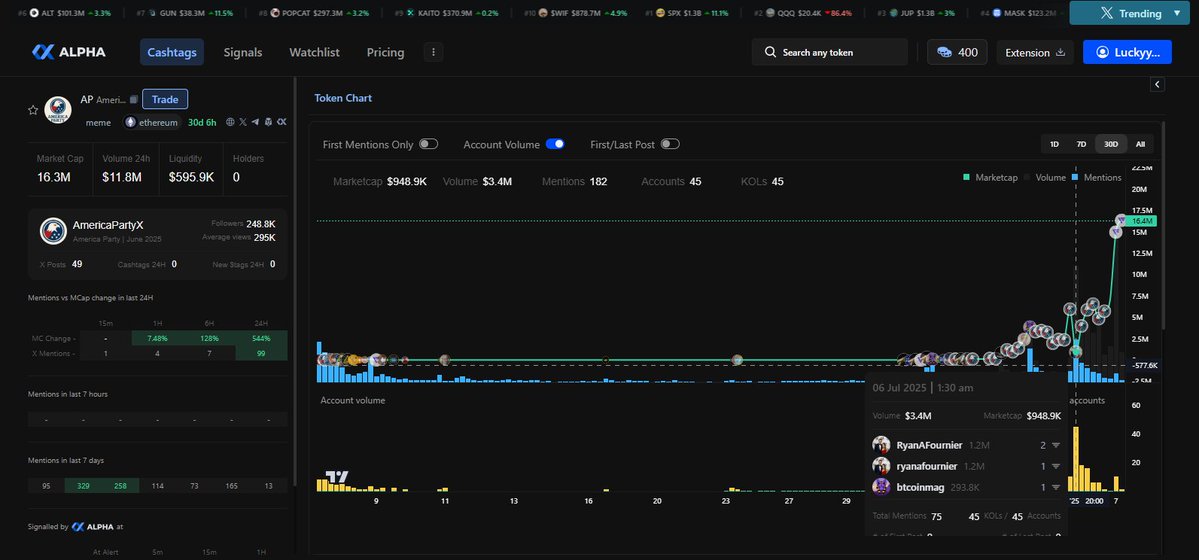Image resolution: width=1199 pixels, height=560 pixels.
Task: Go to the Watchlist tab
Action: (314, 52)
